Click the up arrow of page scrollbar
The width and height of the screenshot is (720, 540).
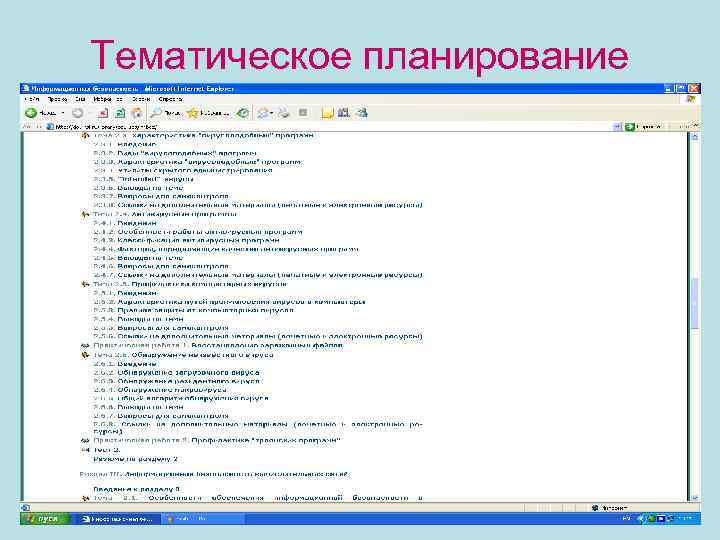pyautogui.click(x=695, y=137)
